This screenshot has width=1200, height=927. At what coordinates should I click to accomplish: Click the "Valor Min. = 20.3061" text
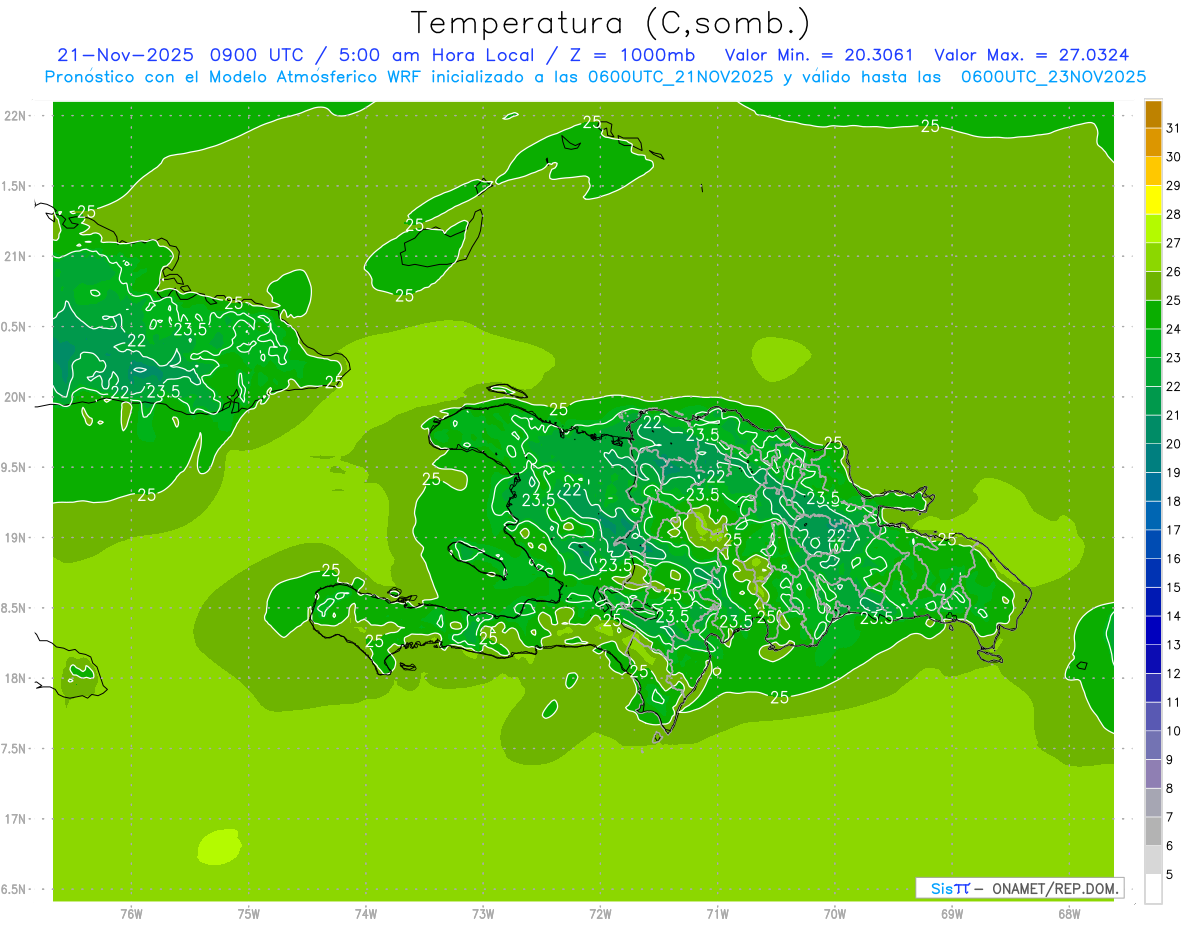[x=818, y=55]
